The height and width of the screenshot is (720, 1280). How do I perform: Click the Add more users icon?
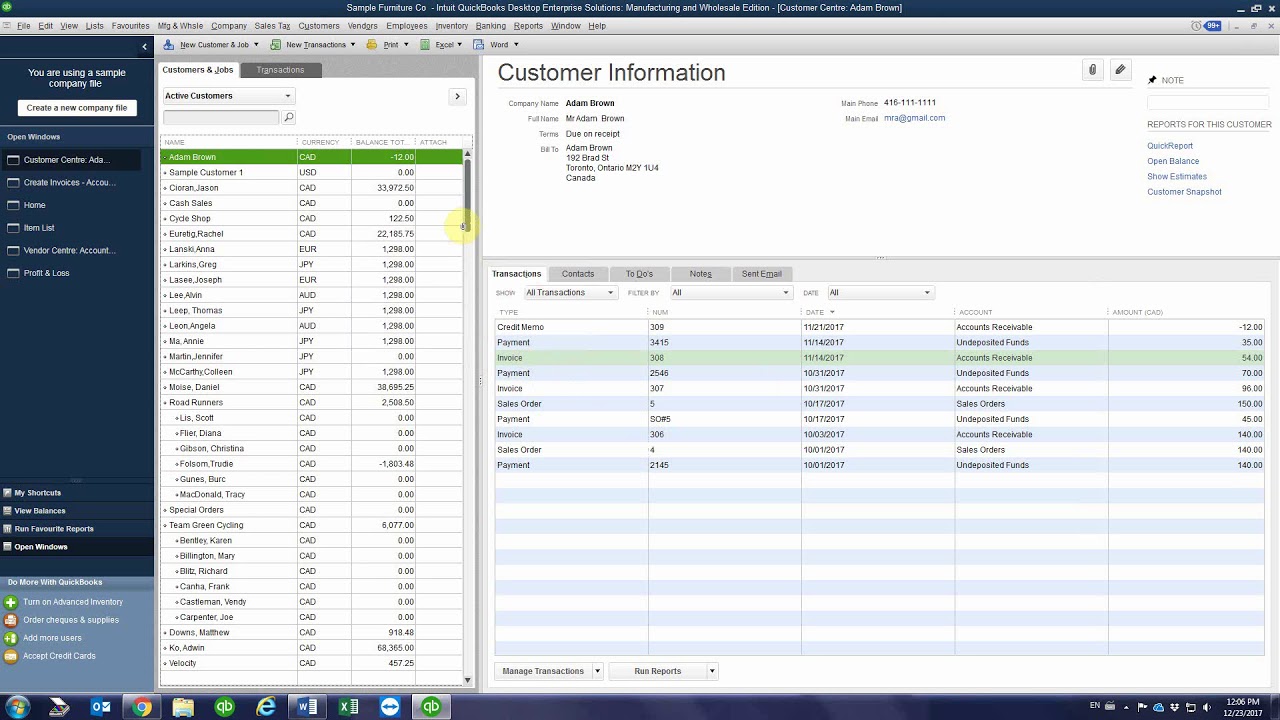pyautogui.click(x=11, y=638)
